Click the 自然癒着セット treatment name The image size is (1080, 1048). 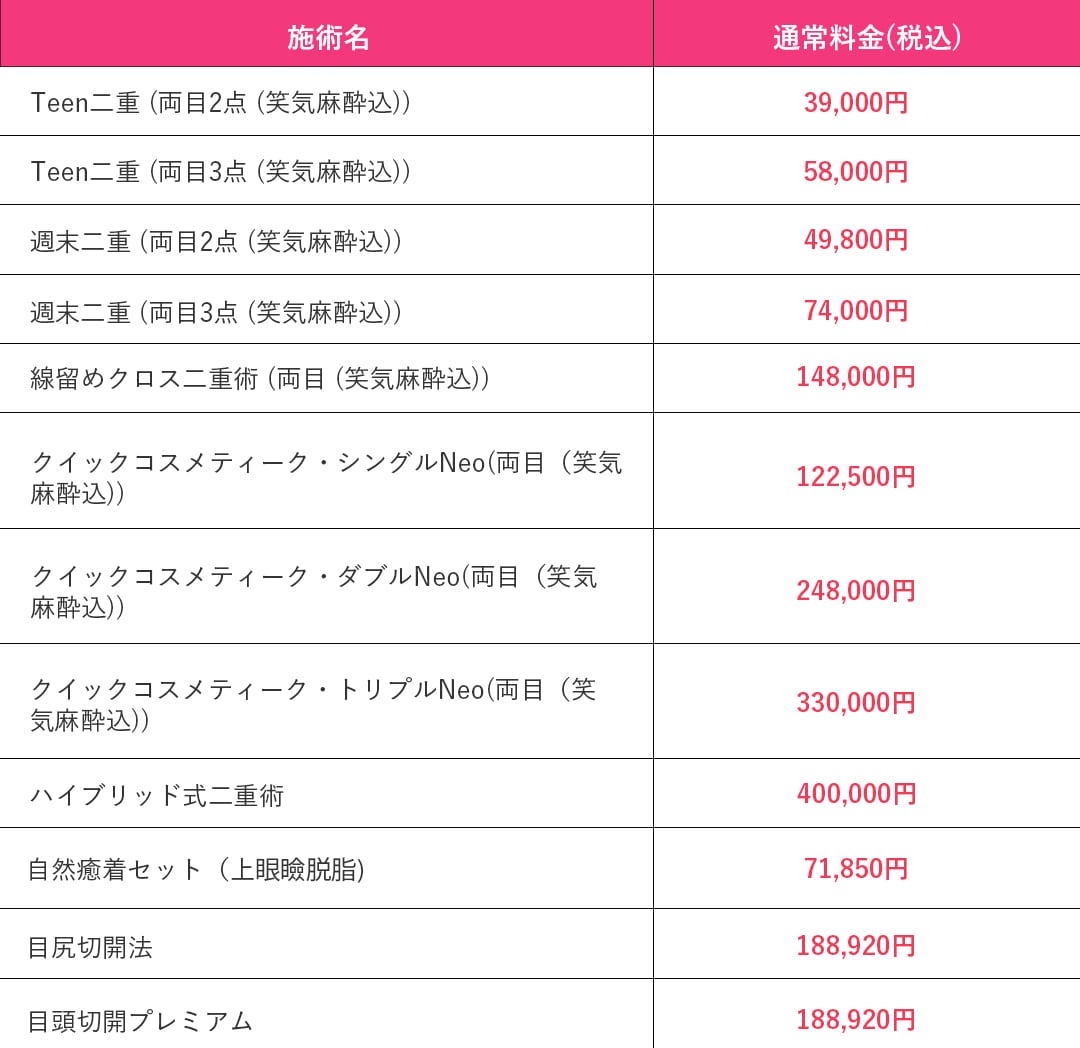(x=196, y=869)
